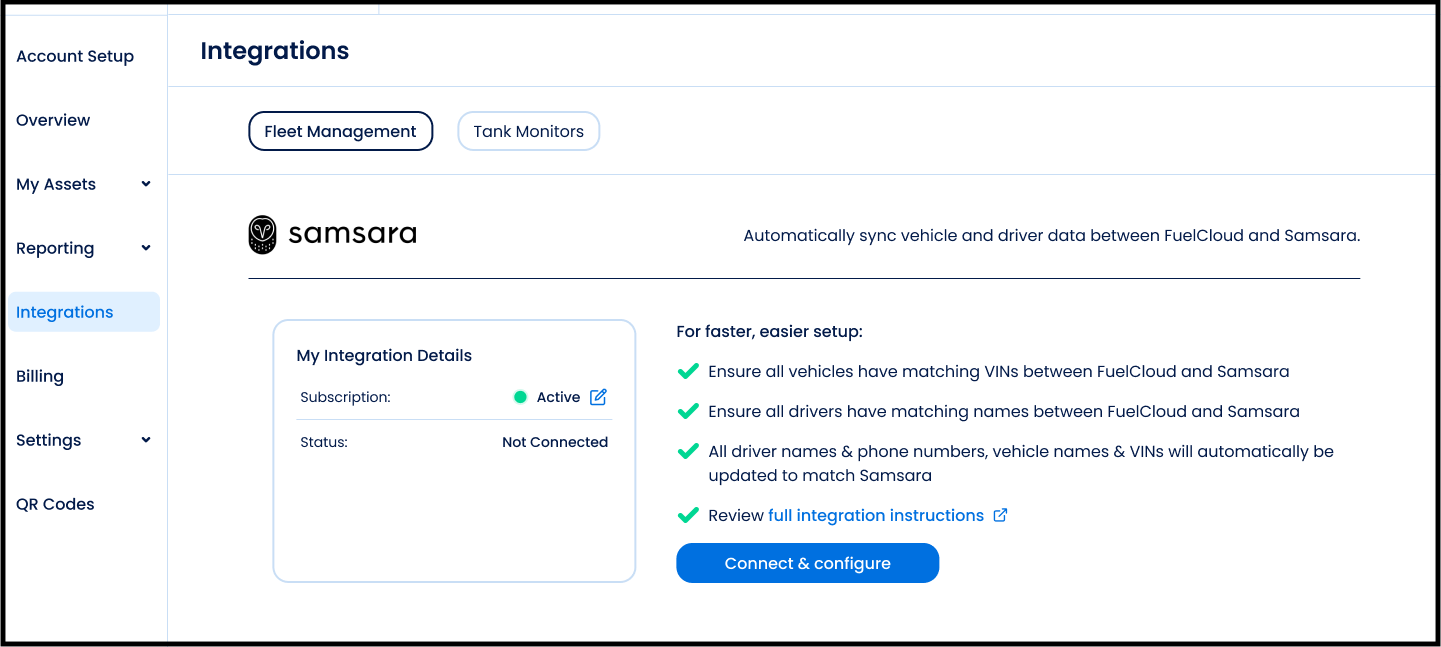The height and width of the screenshot is (647, 1441).
Task: Open the QR Codes section
Action: pyautogui.click(x=55, y=504)
